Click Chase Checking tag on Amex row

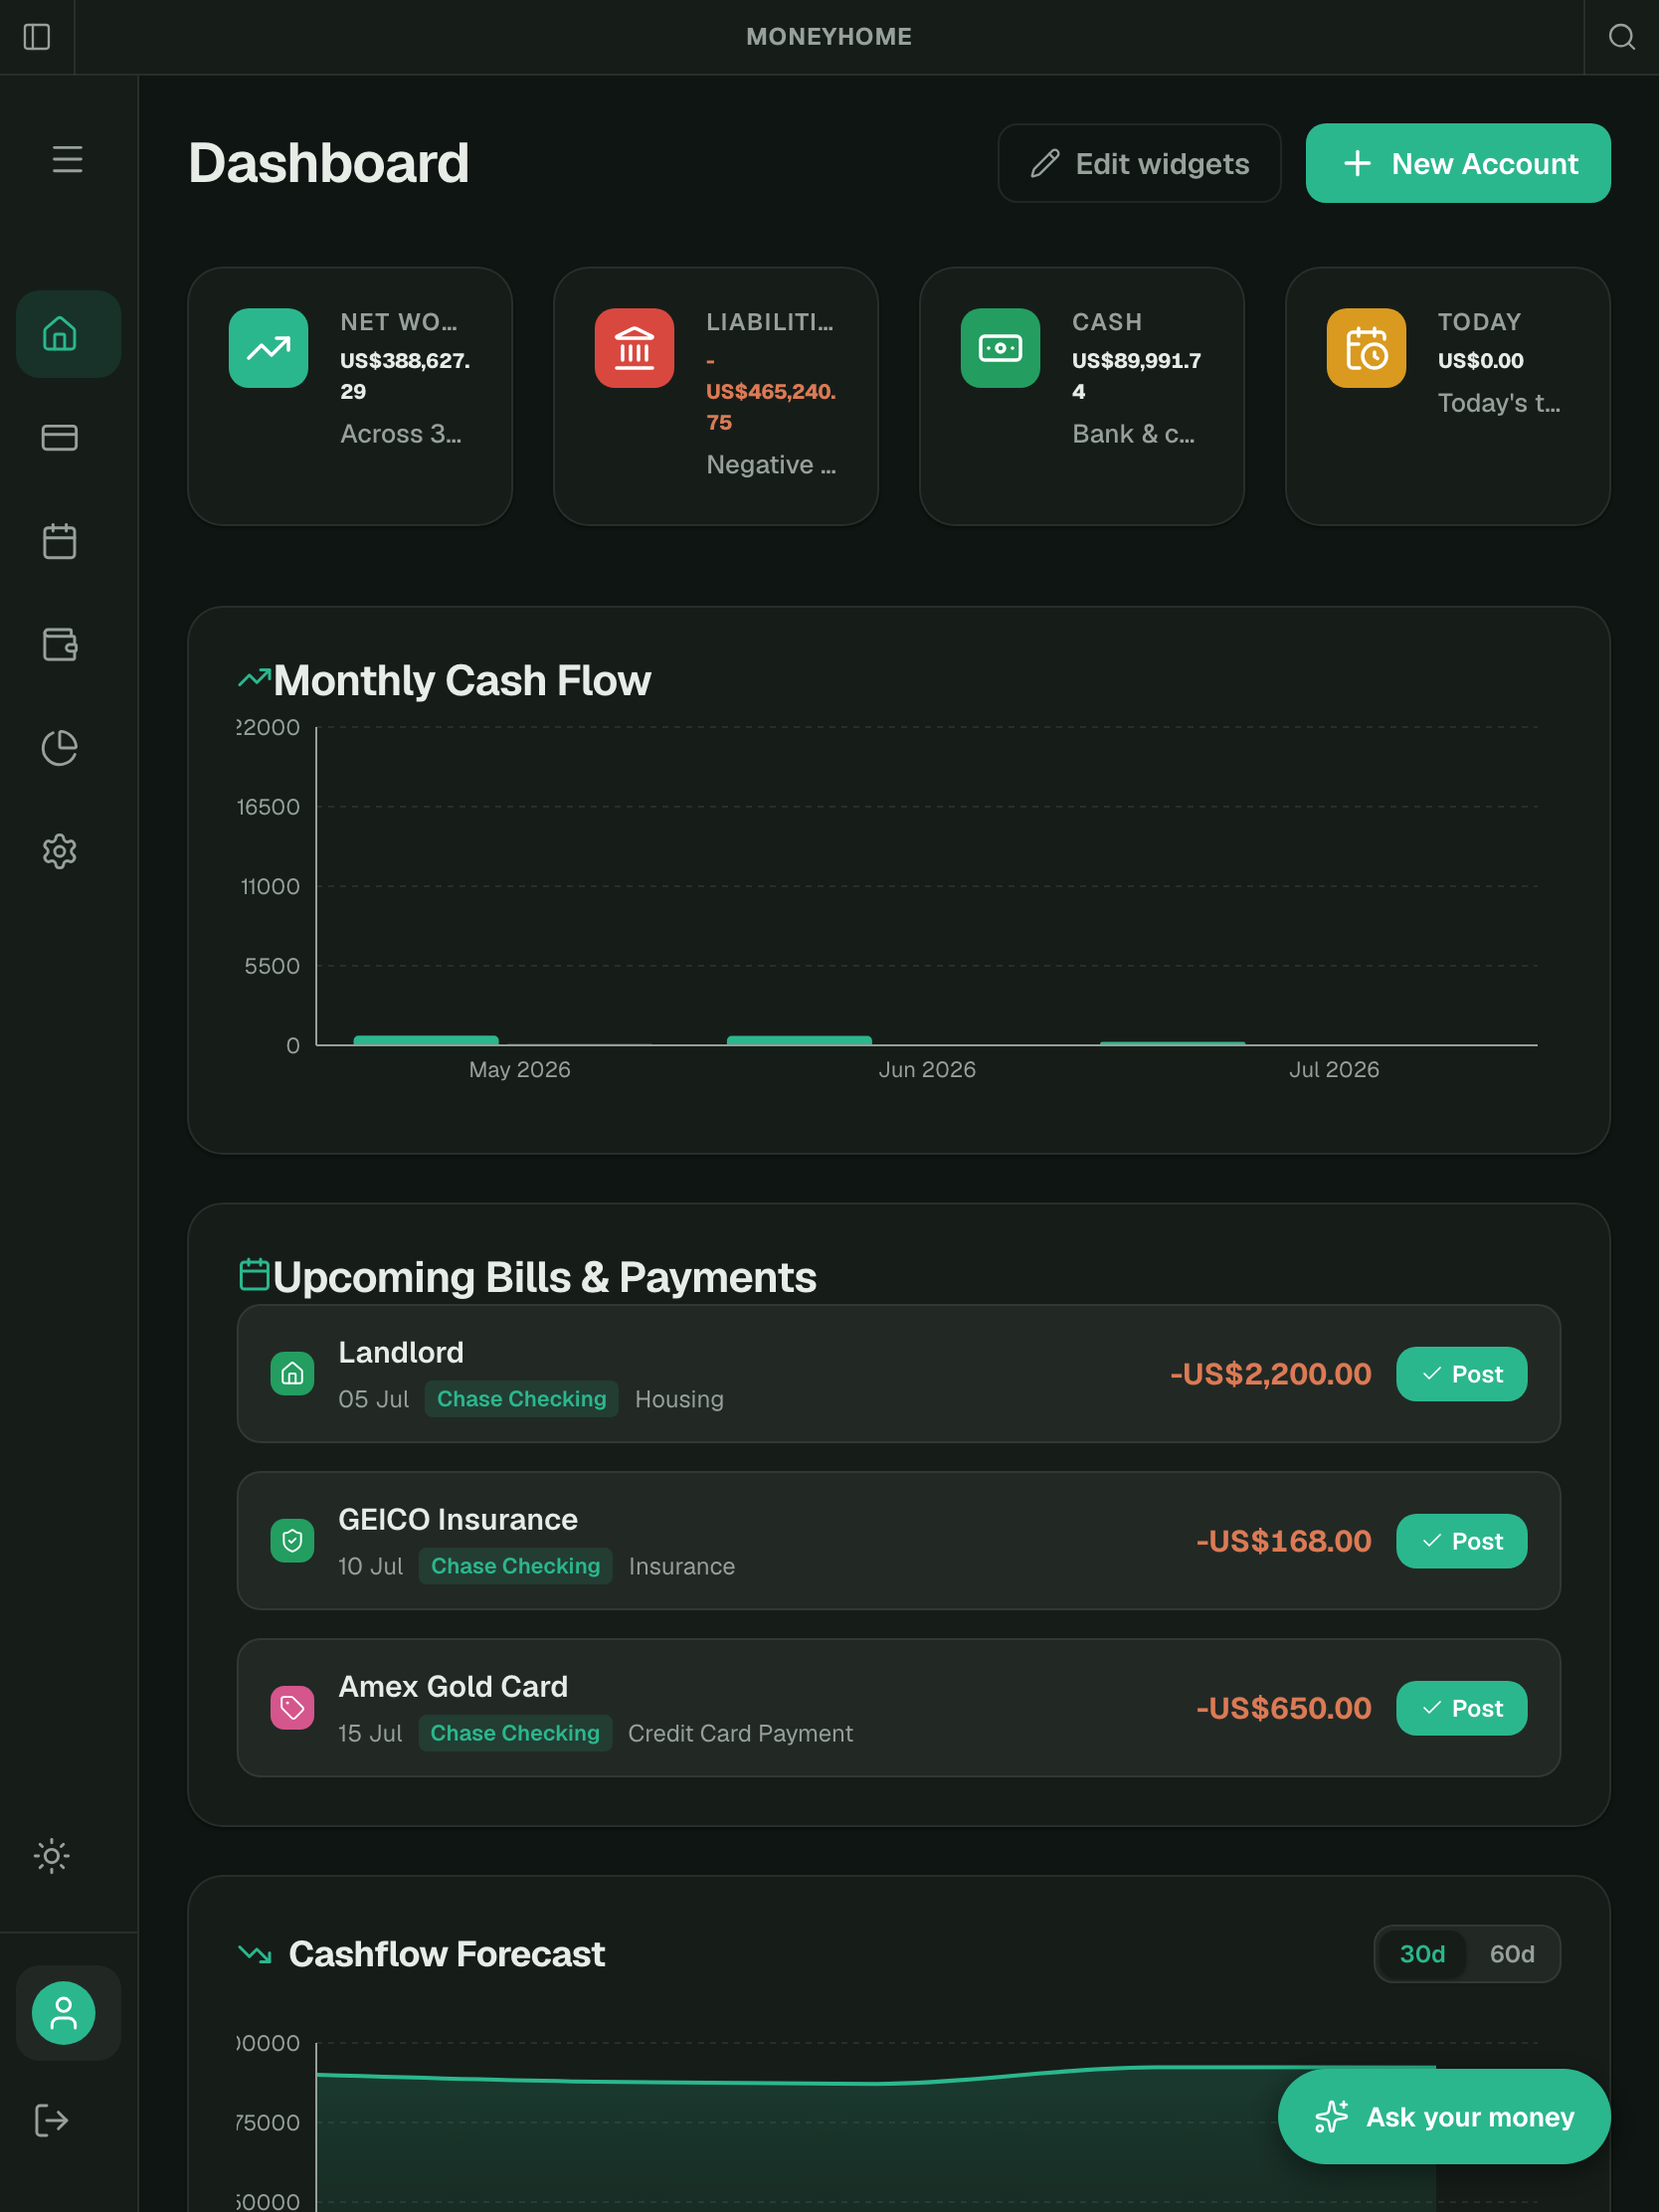click(515, 1733)
